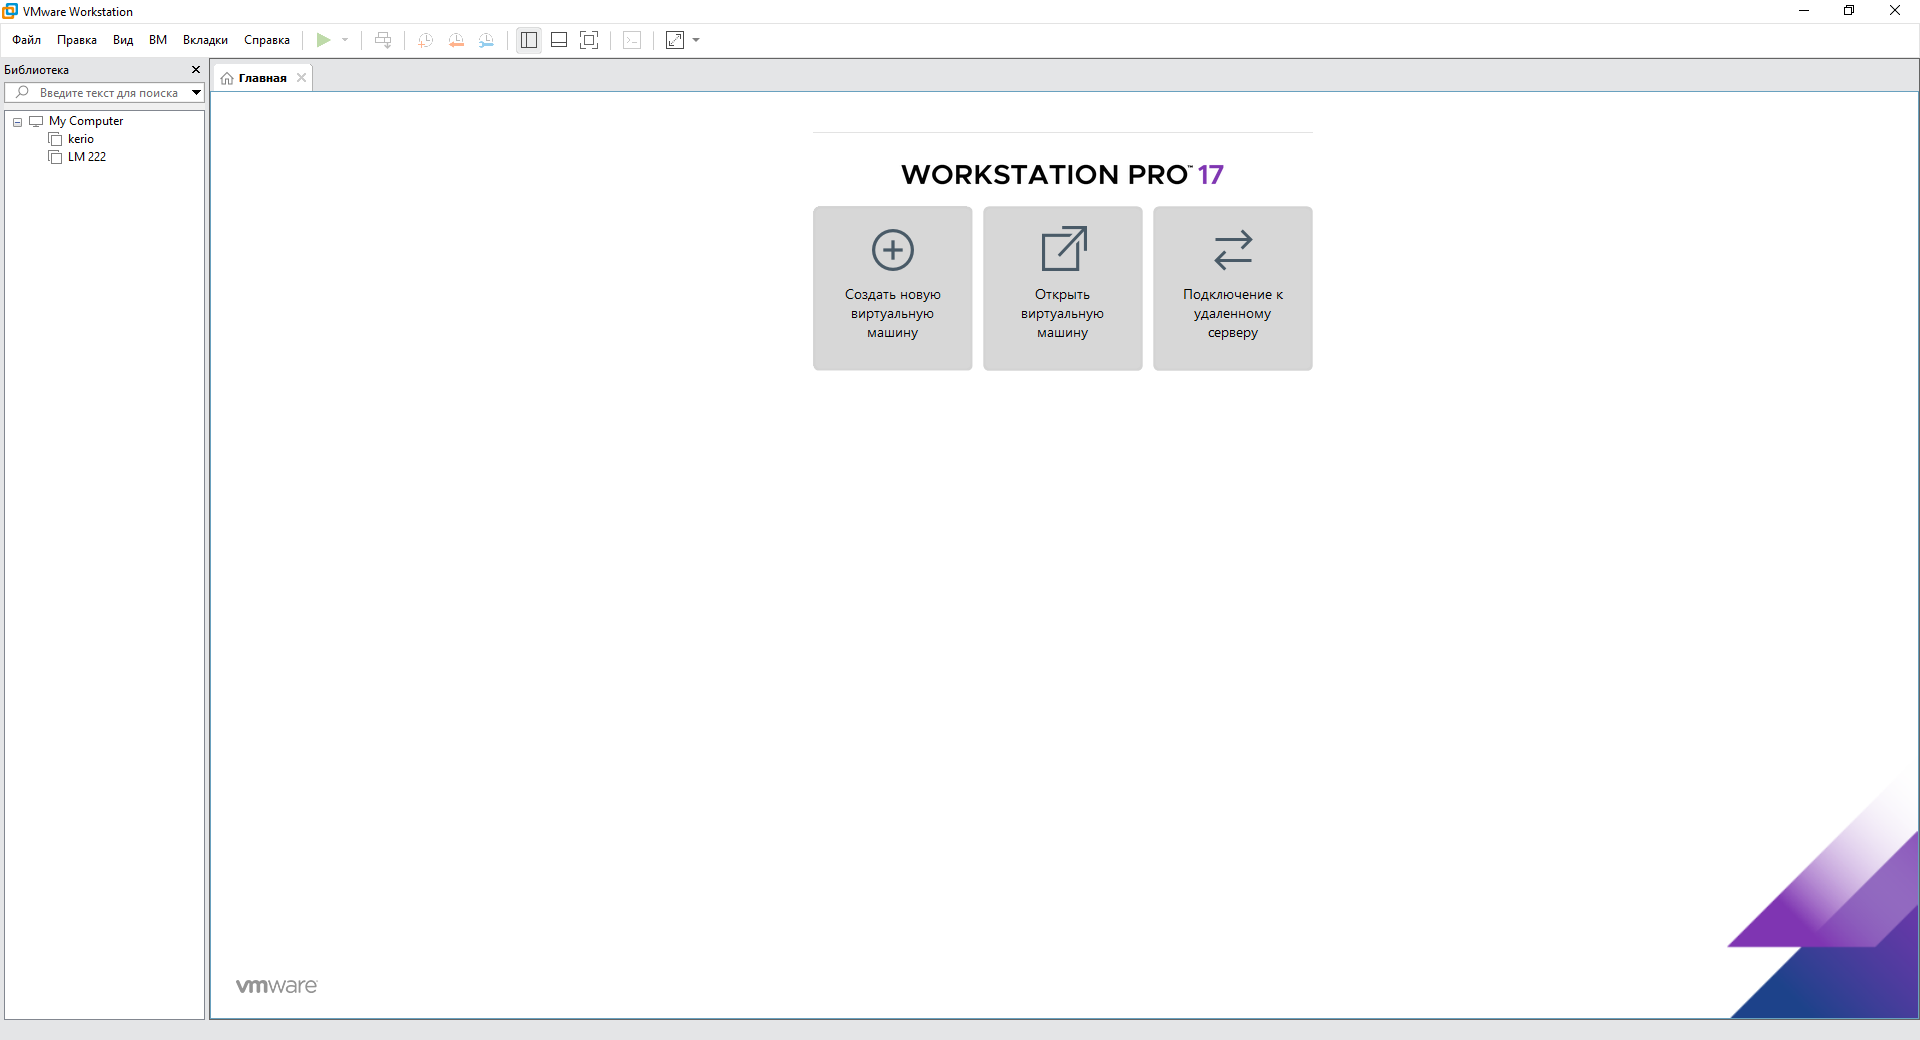Image resolution: width=1920 pixels, height=1040 pixels.
Task: Open the Вкладки menu
Action: coord(205,40)
